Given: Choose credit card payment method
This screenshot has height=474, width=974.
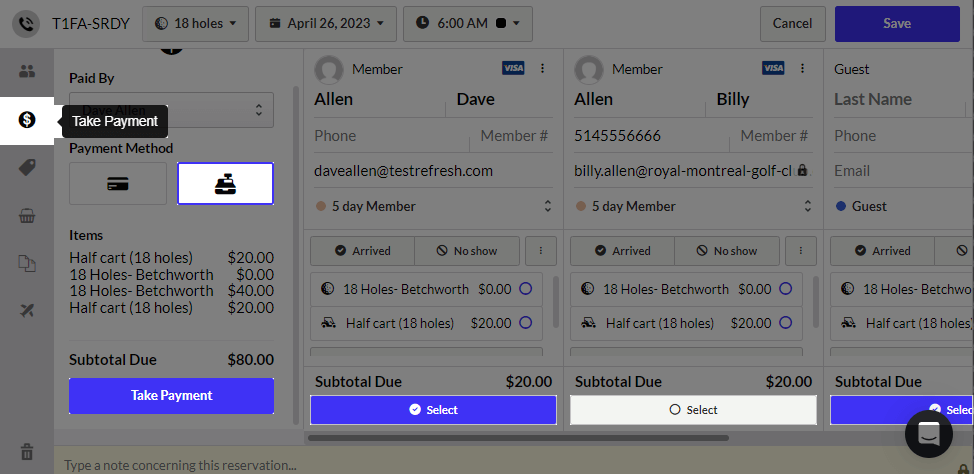Looking at the screenshot, I should click(118, 184).
